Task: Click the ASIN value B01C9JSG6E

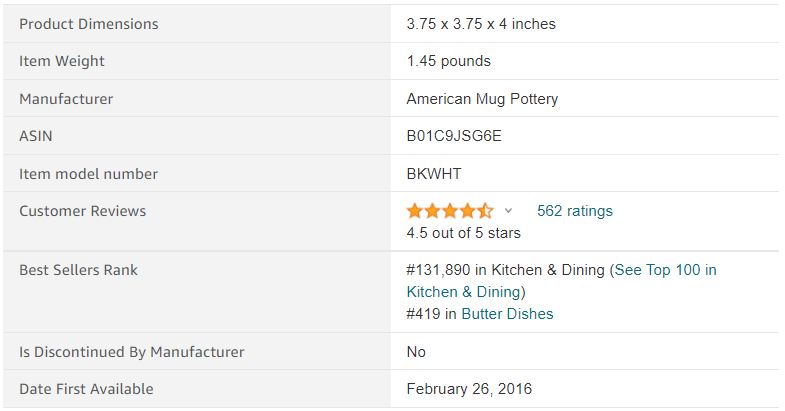Action: pos(454,136)
